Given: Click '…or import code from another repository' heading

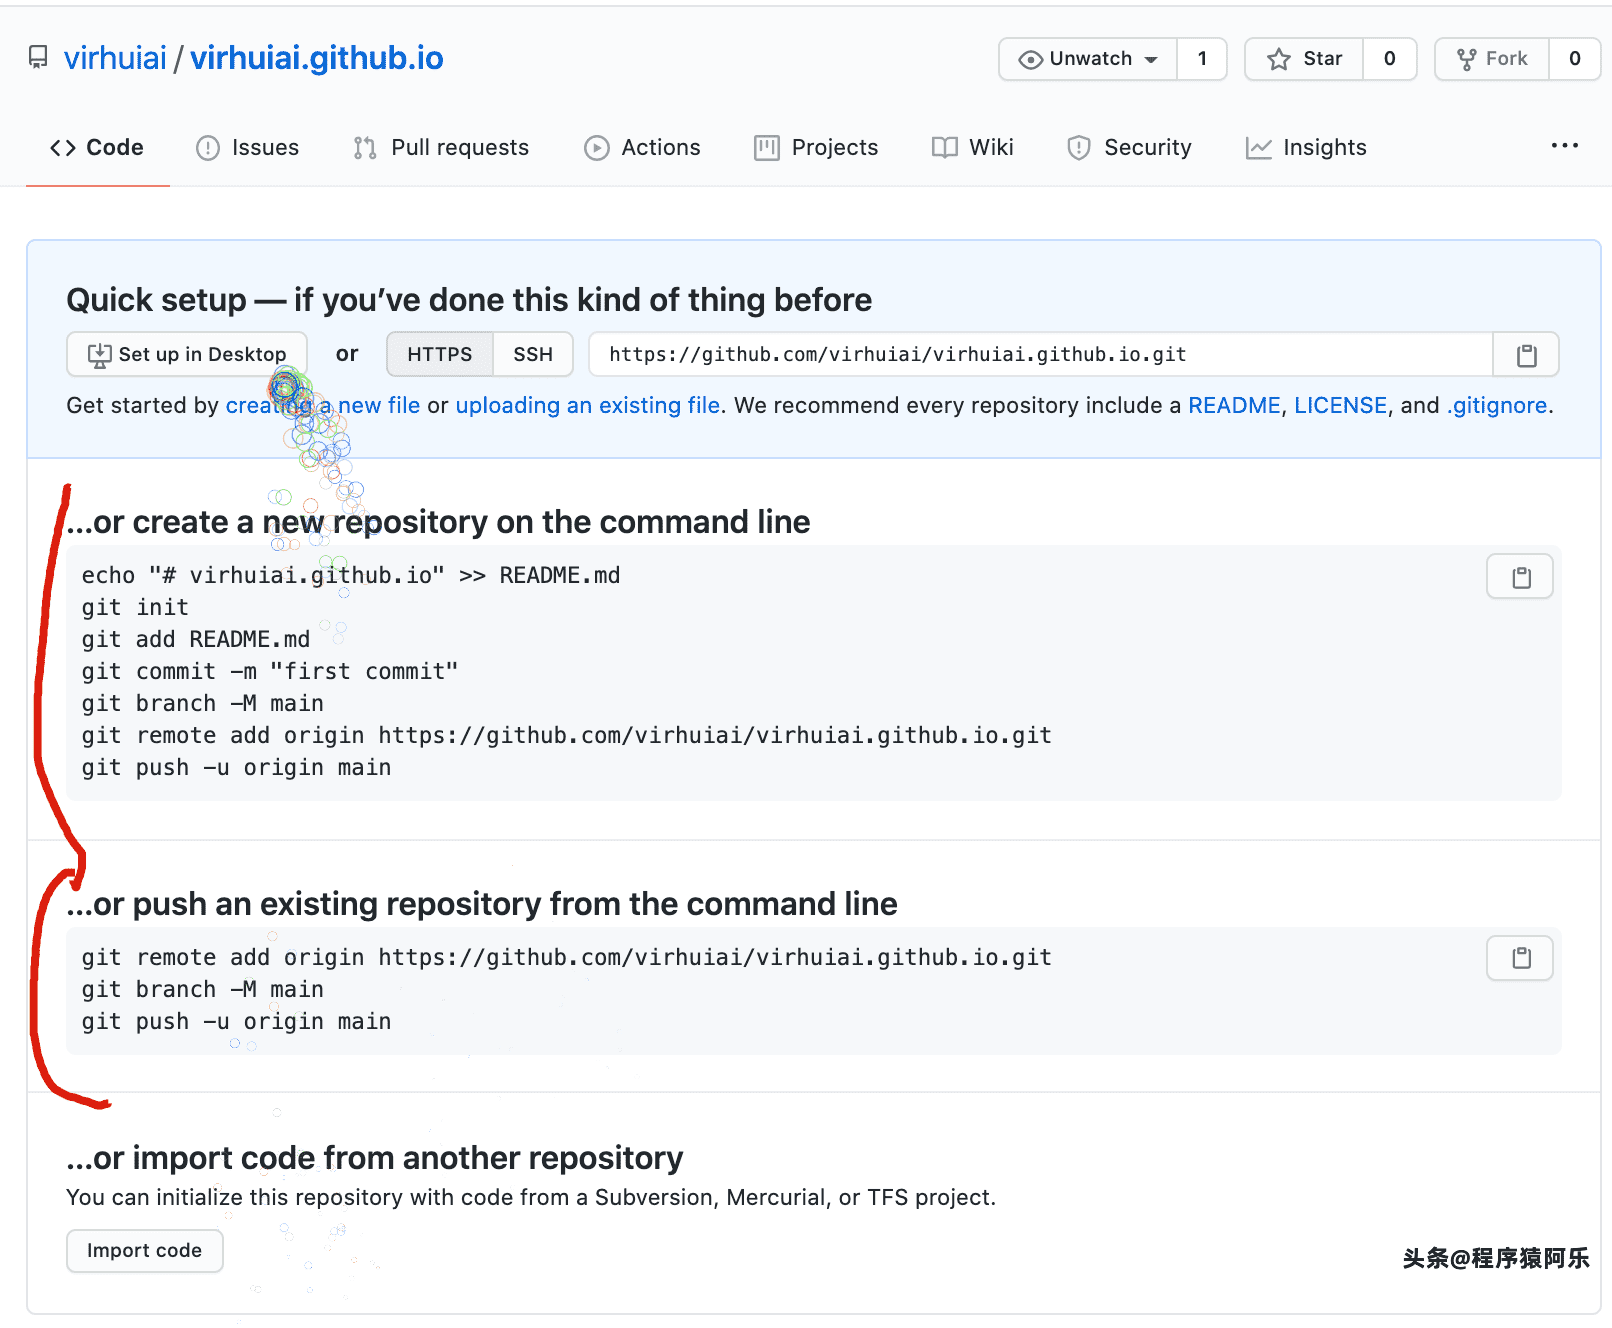Looking at the screenshot, I should (x=375, y=1158).
